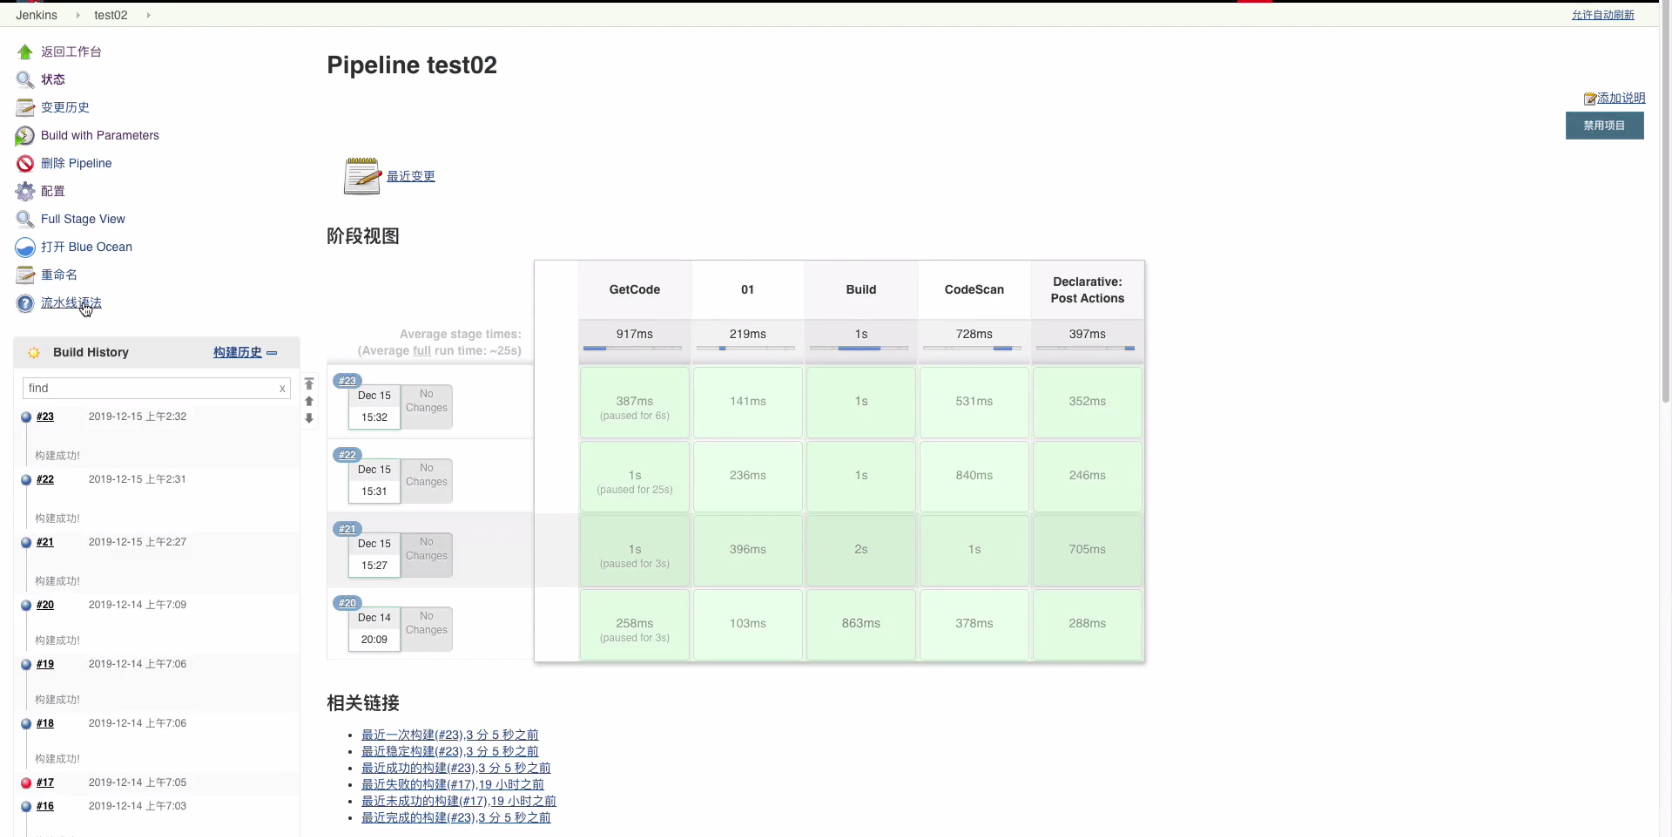Click the blue status ball for build #22
Screen dimensions: 1672x837
(26, 480)
